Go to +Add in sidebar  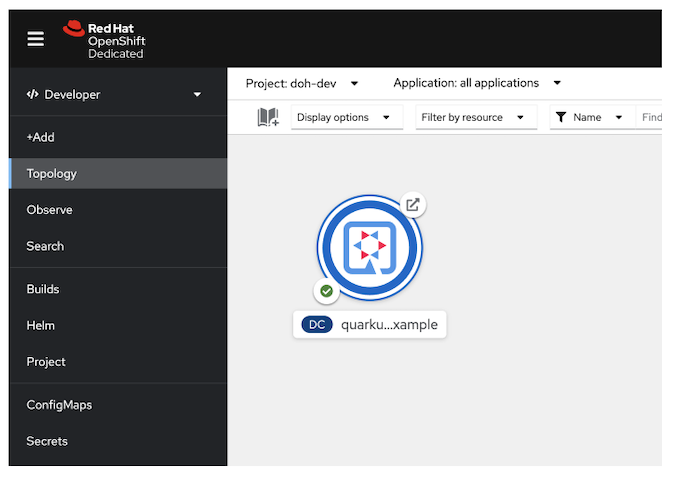(x=41, y=137)
